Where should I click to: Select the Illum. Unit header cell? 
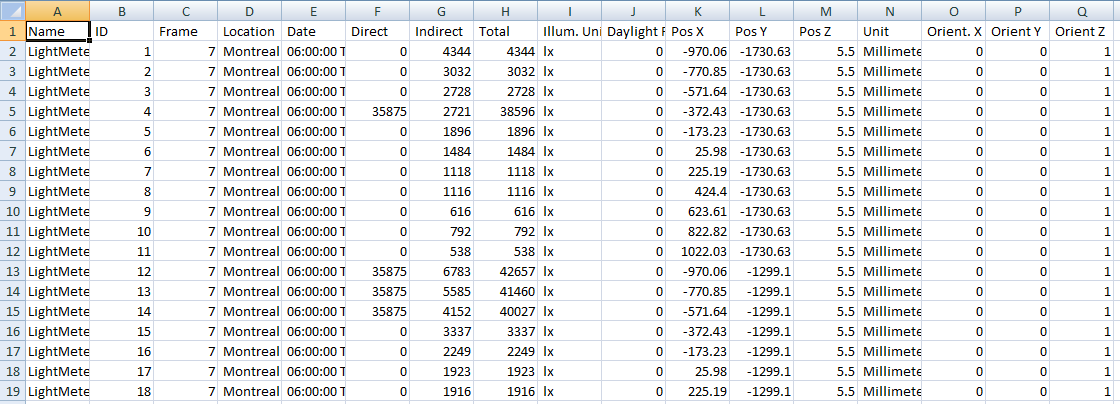(x=569, y=31)
